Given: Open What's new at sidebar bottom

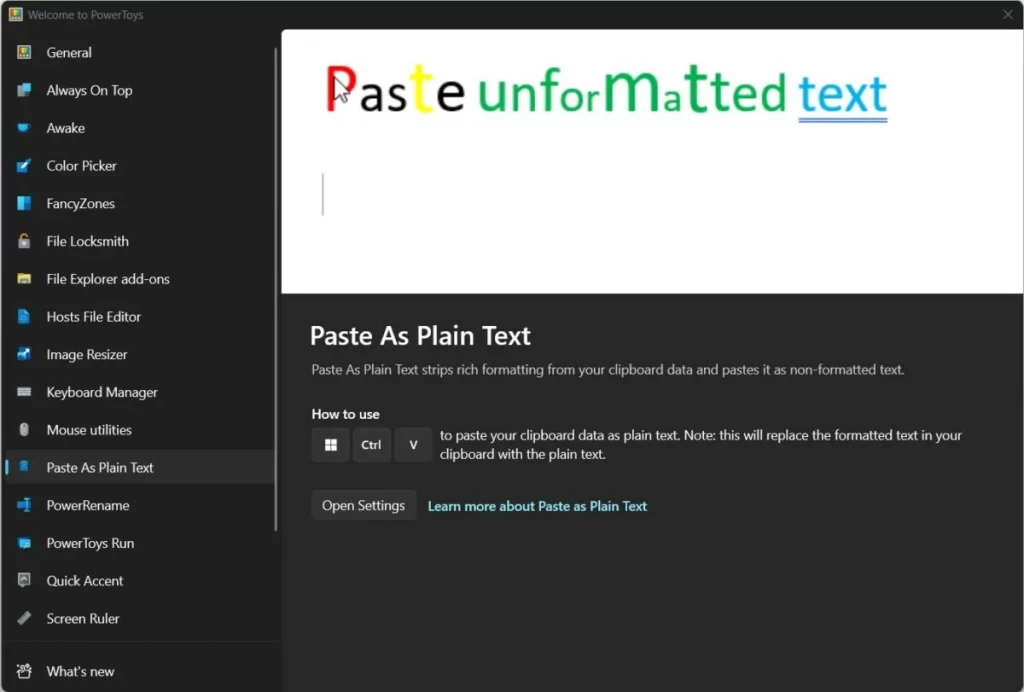Looking at the screenshot, I should [x=80, y=672].
